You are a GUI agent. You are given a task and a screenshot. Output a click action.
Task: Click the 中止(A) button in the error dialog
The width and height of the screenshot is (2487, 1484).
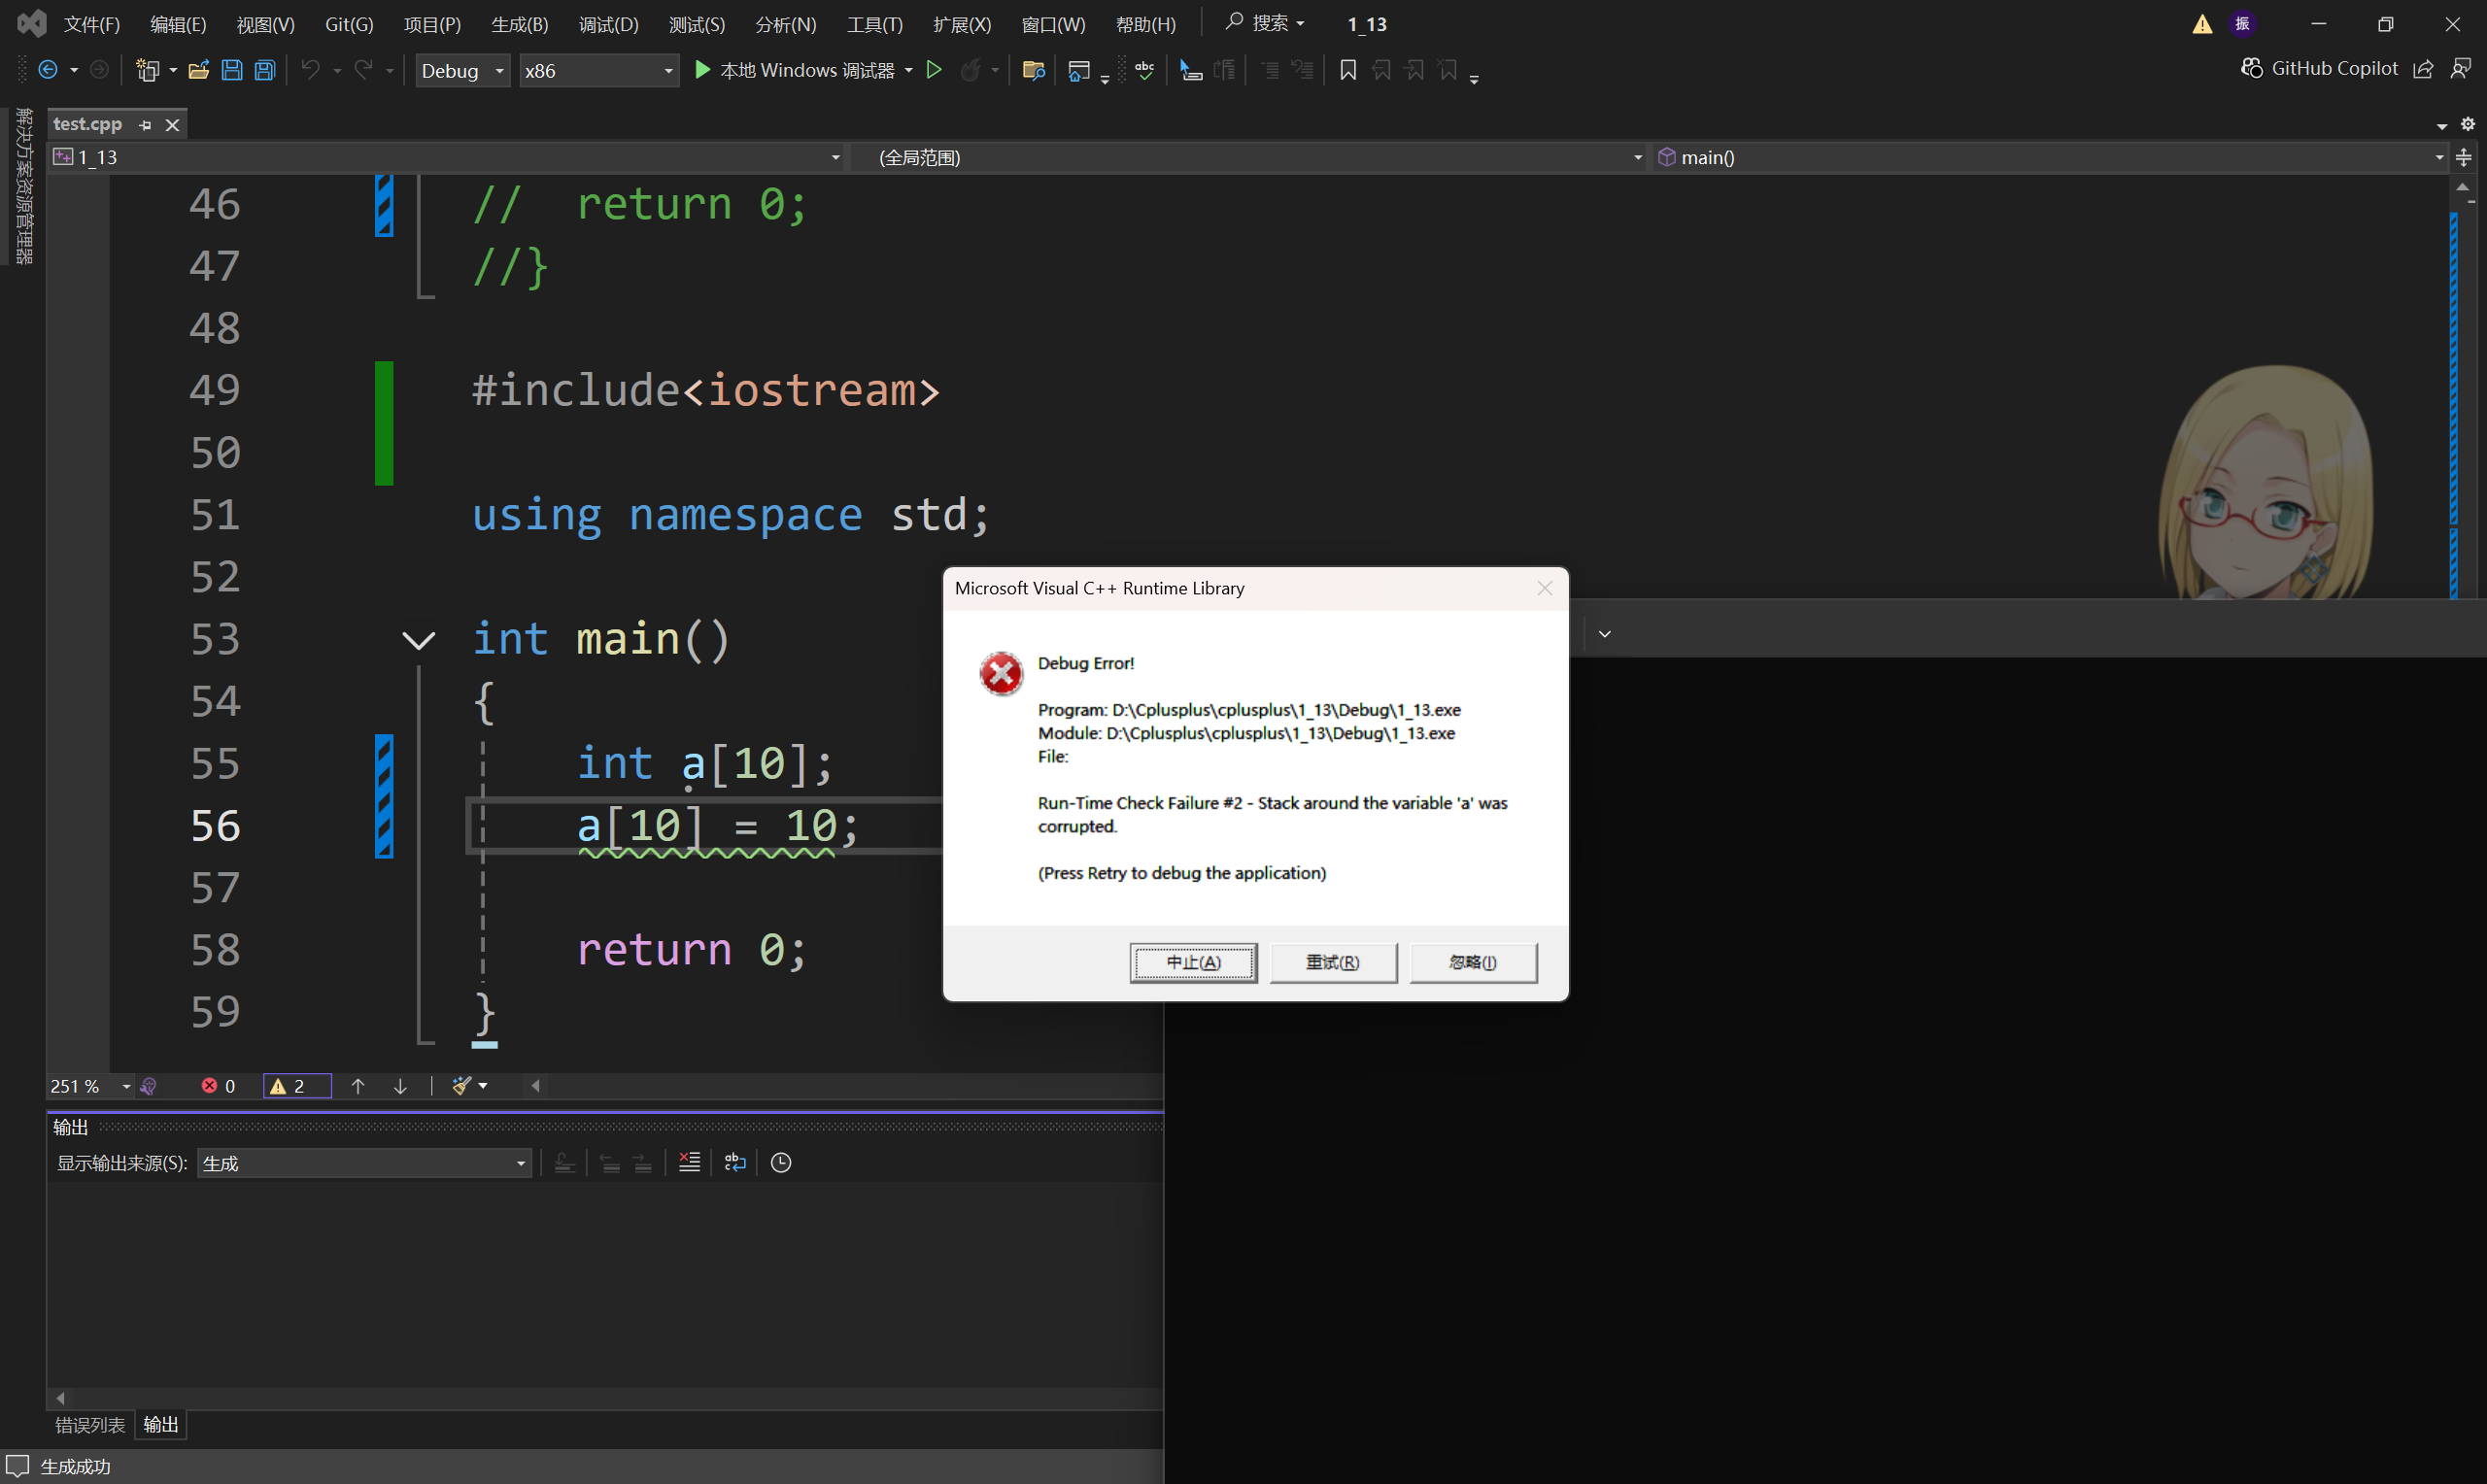coord(1193,962)
